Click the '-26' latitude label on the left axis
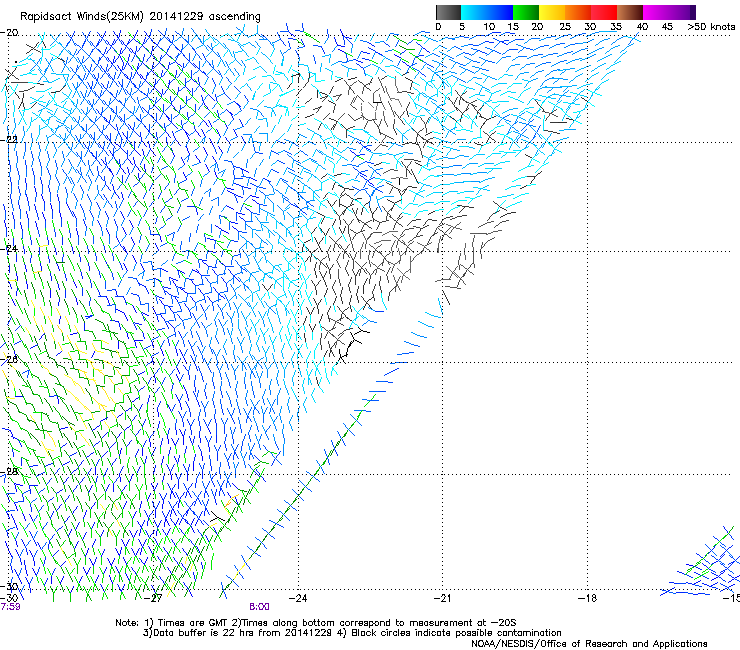The height and width of the screenshot is (650, 740). tap(9, 360)
